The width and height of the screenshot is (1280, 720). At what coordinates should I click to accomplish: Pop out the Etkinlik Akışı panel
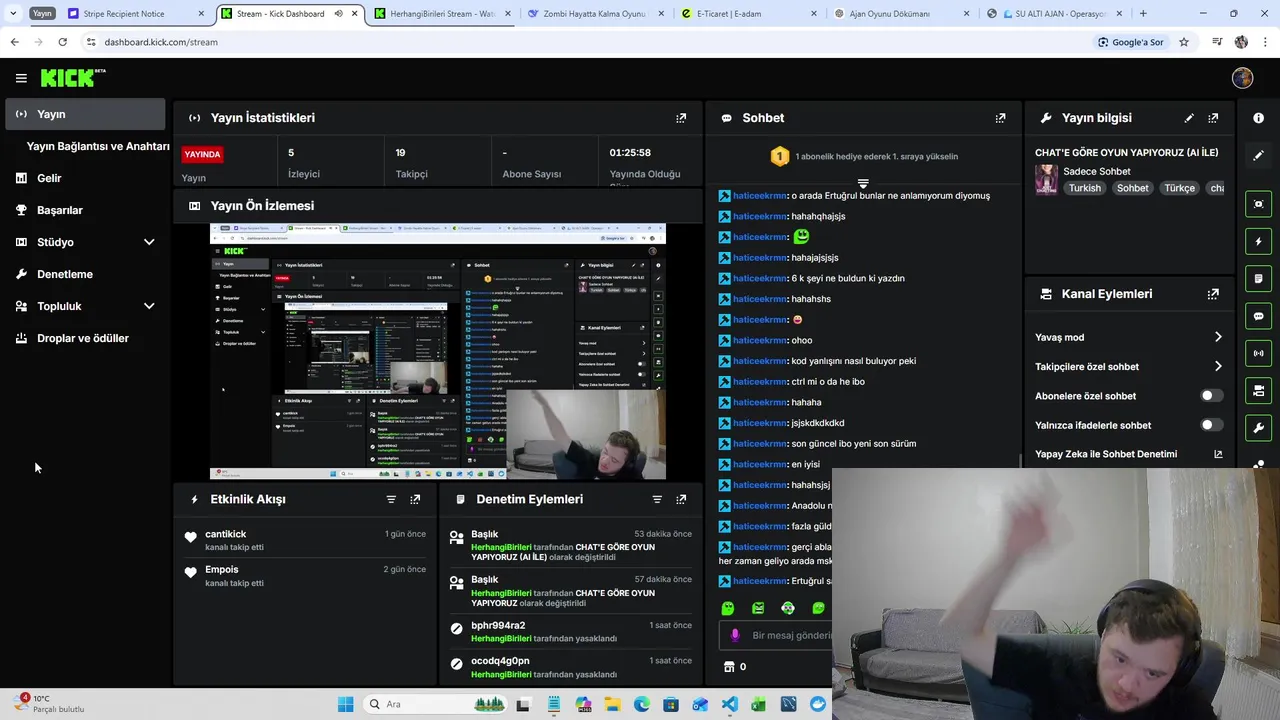coord(415,499)
